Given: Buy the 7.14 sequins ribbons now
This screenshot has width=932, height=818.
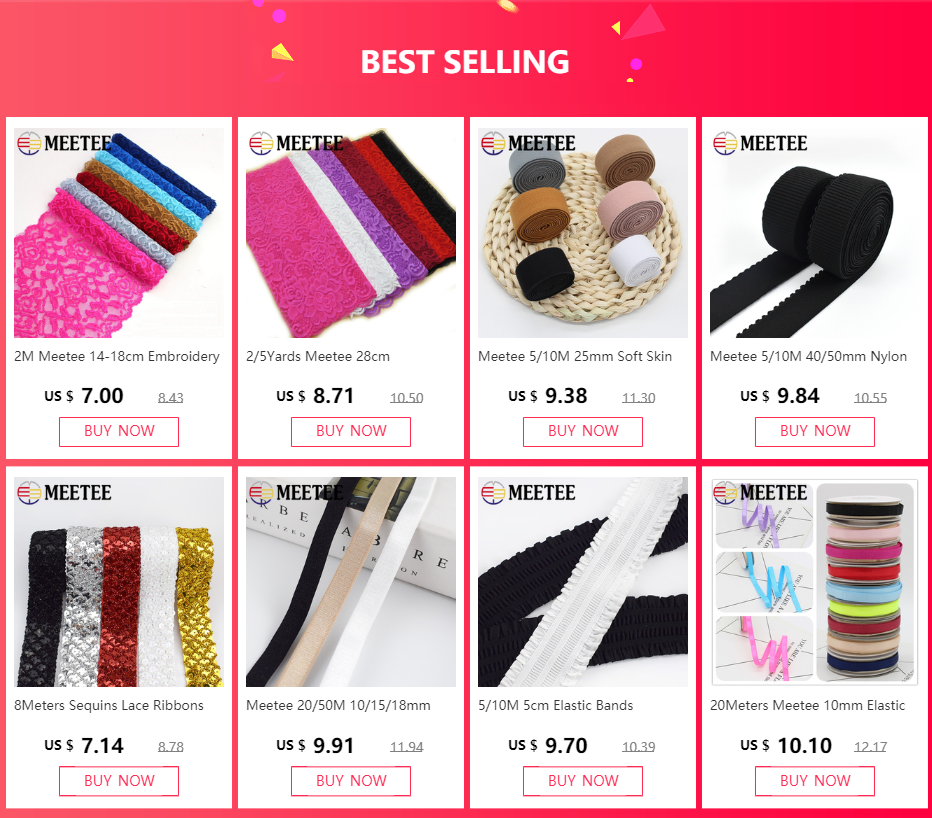Looking at the screenshot, I should point(119,781).
